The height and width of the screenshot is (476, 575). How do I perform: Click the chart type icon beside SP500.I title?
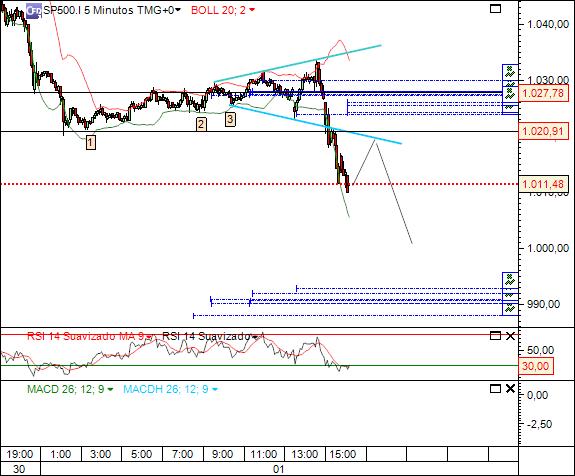[34, 10]
